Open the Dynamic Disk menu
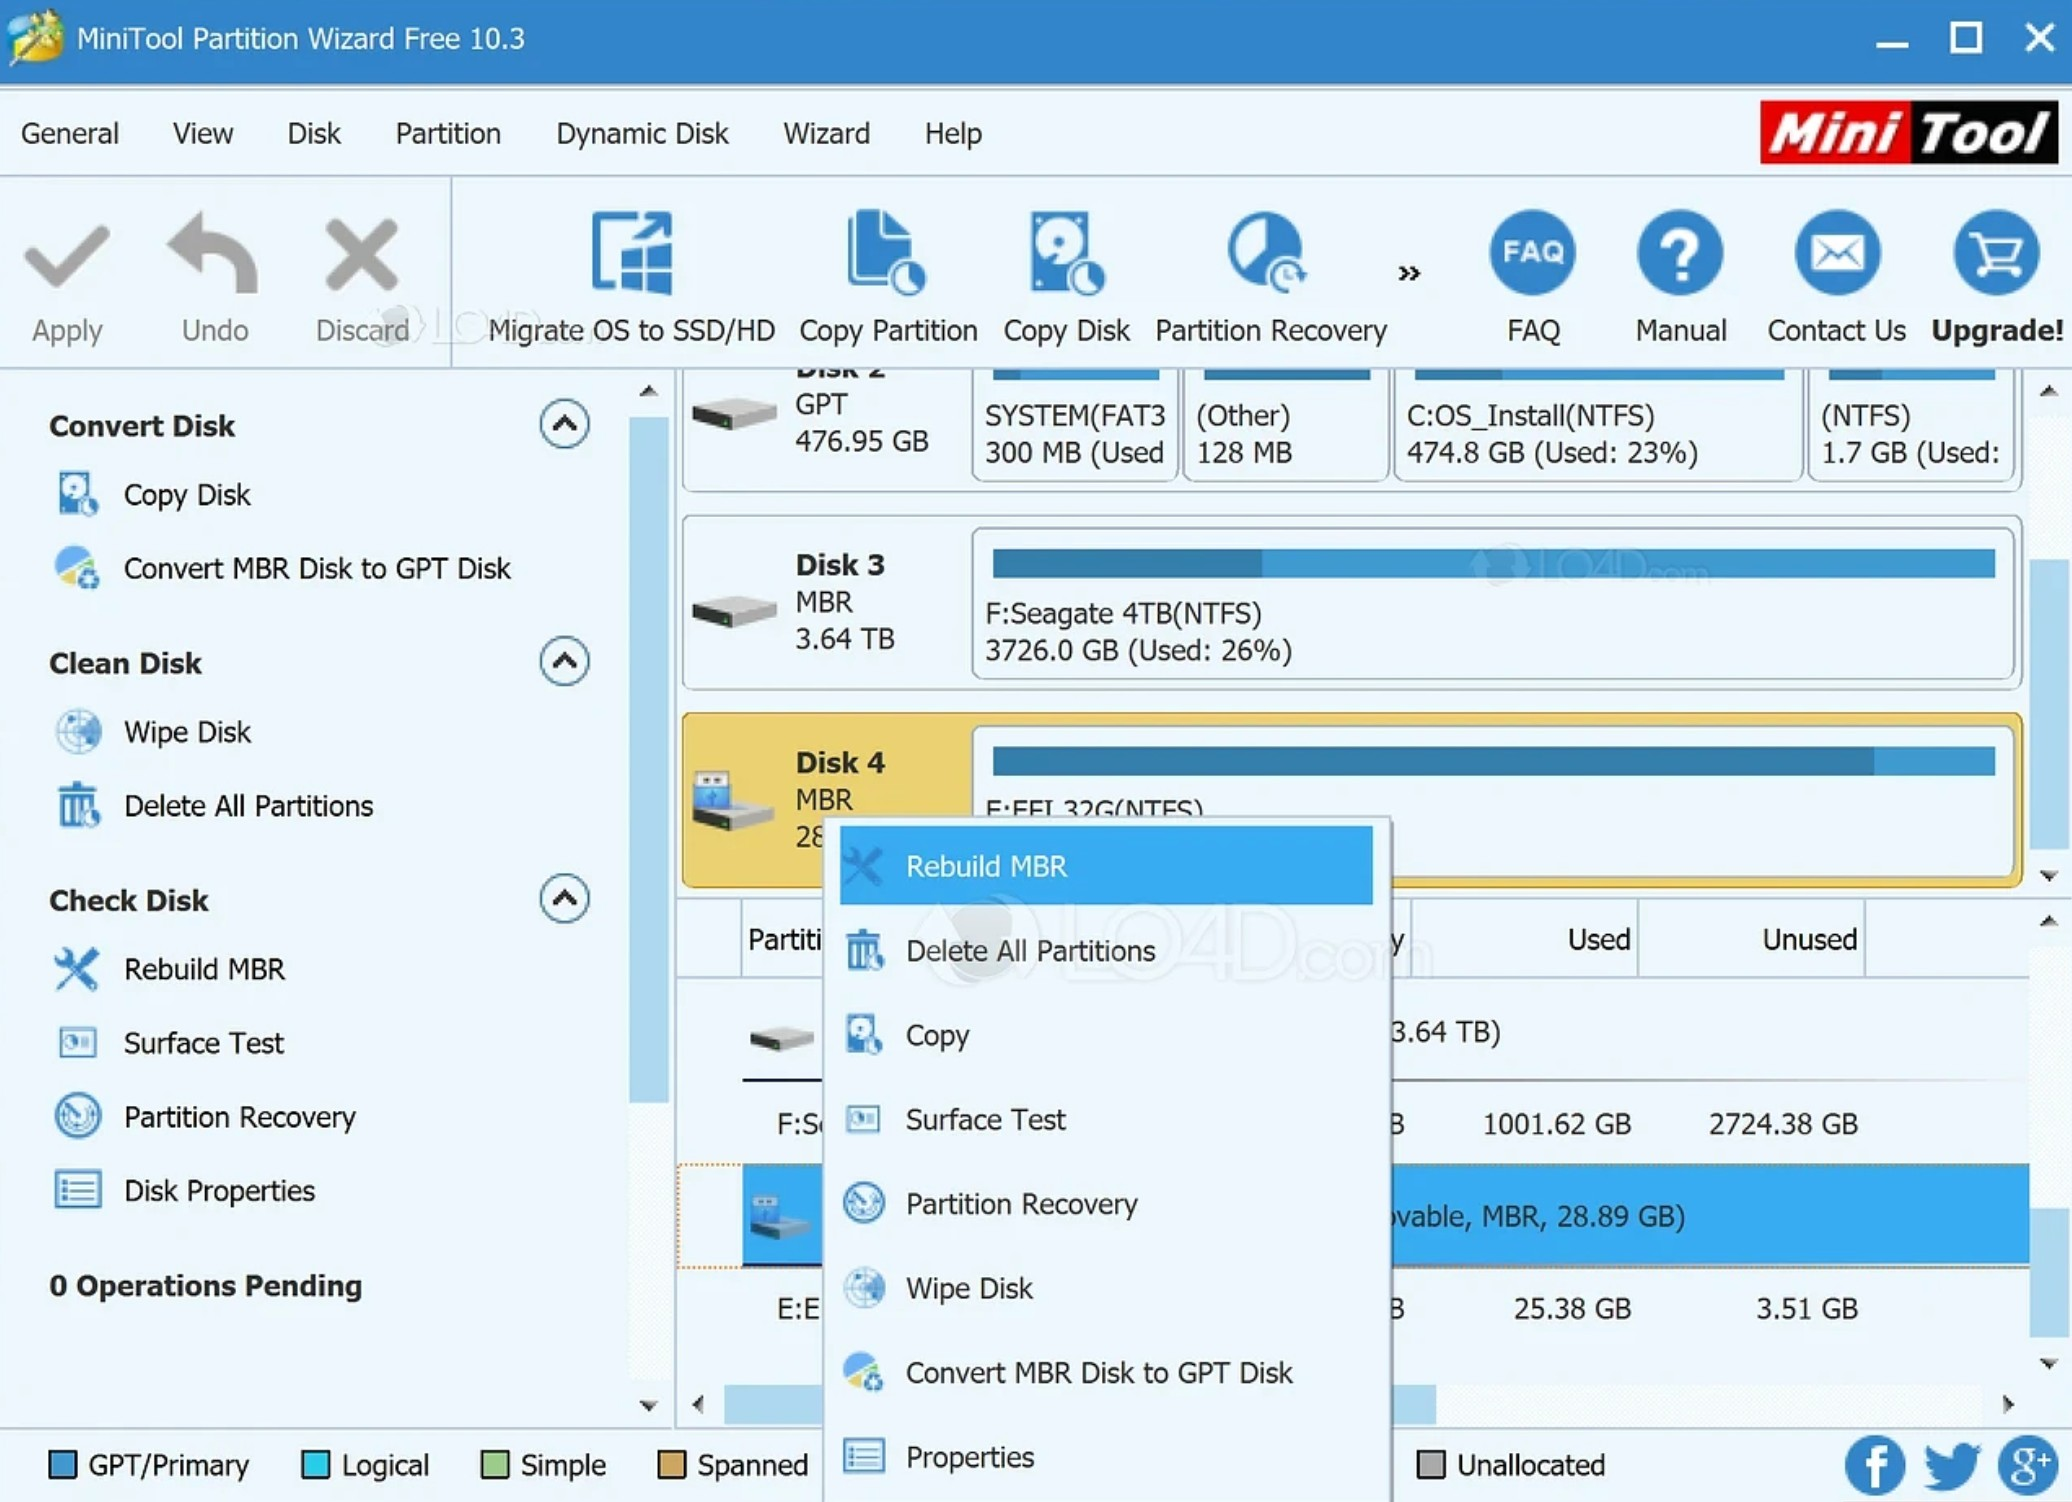This screenshot has height=1502, width=2072. (x=642, y=133)
